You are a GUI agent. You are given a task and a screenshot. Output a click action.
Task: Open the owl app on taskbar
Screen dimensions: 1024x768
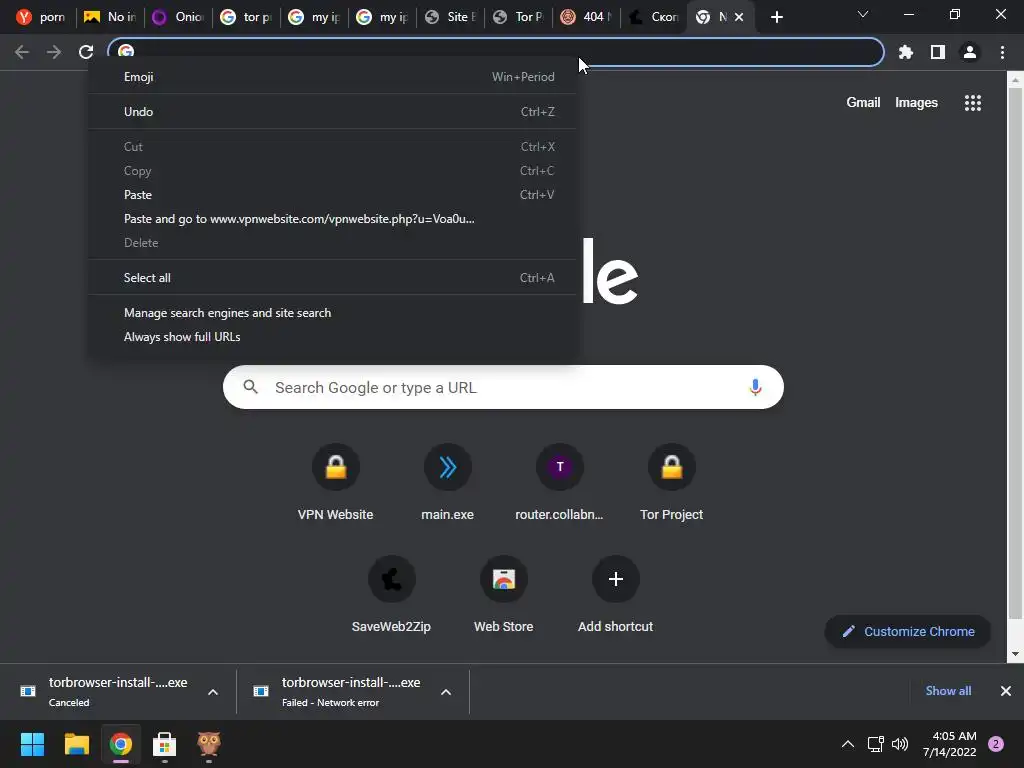pos(208,744)
